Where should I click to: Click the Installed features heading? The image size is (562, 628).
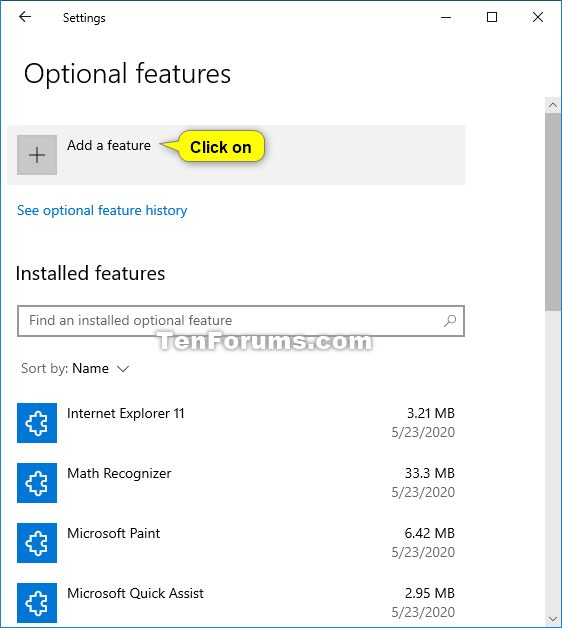click(x=91, y=274)
